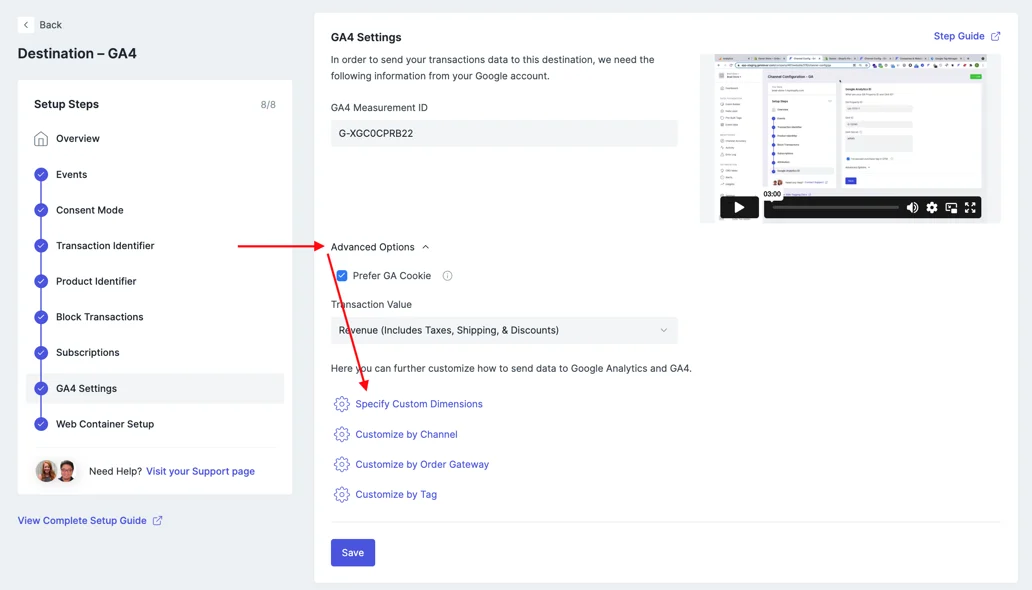Open the Transaction Identifier step
Image resolution: width=1032 pixels, height=590 pixels.
(x=105, y=246)
